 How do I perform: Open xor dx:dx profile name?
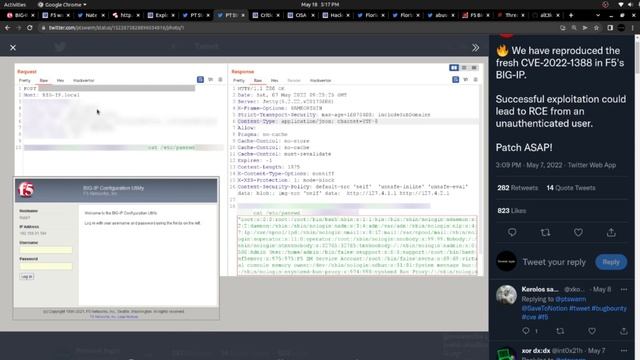pos(535,351)
